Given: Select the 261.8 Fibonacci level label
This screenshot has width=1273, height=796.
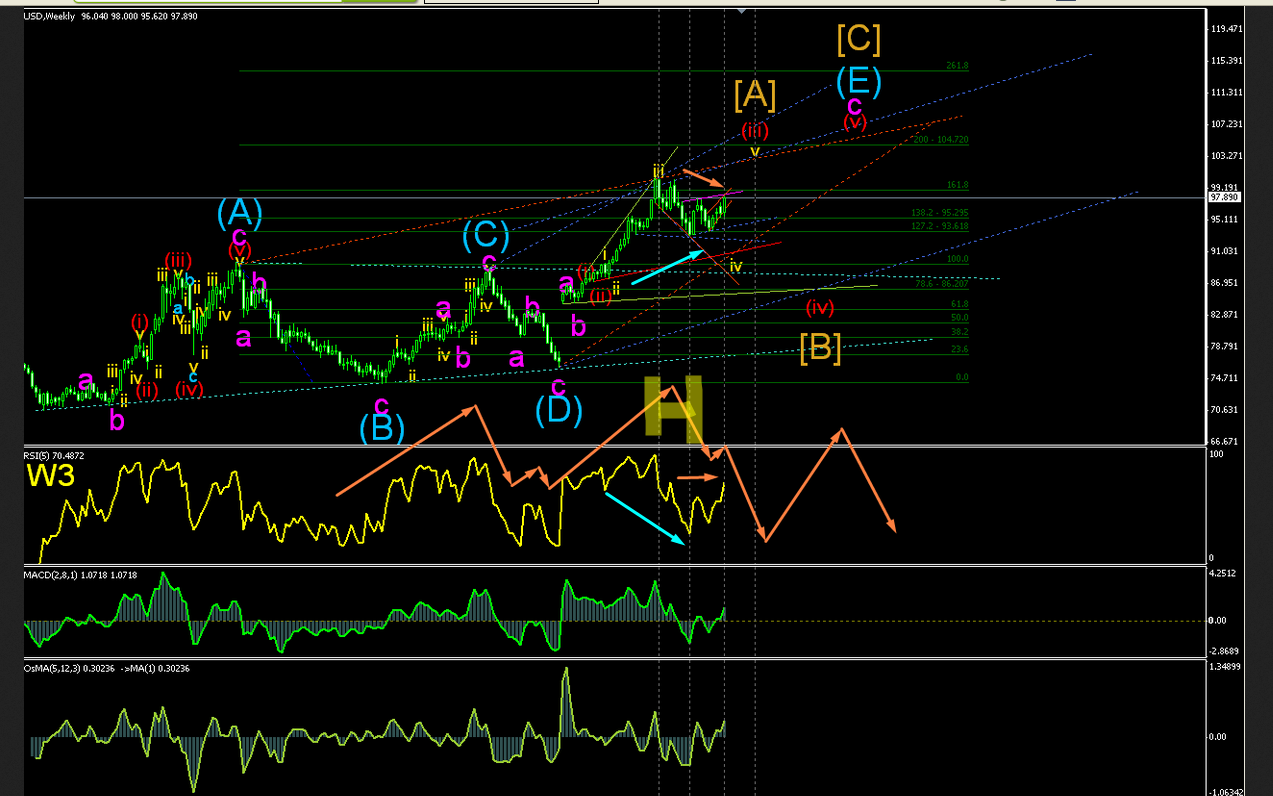Looking at the screenshot, I should [x=957, y=66].
